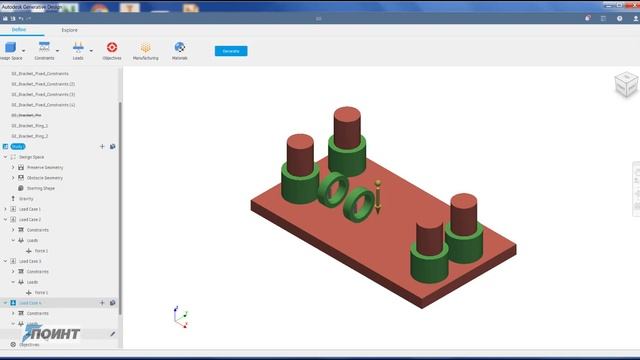Screen dimensions: 640x360
Task: Open the Loads dropdown arrow in the ribbon
Action: click(x=91, y=51)
